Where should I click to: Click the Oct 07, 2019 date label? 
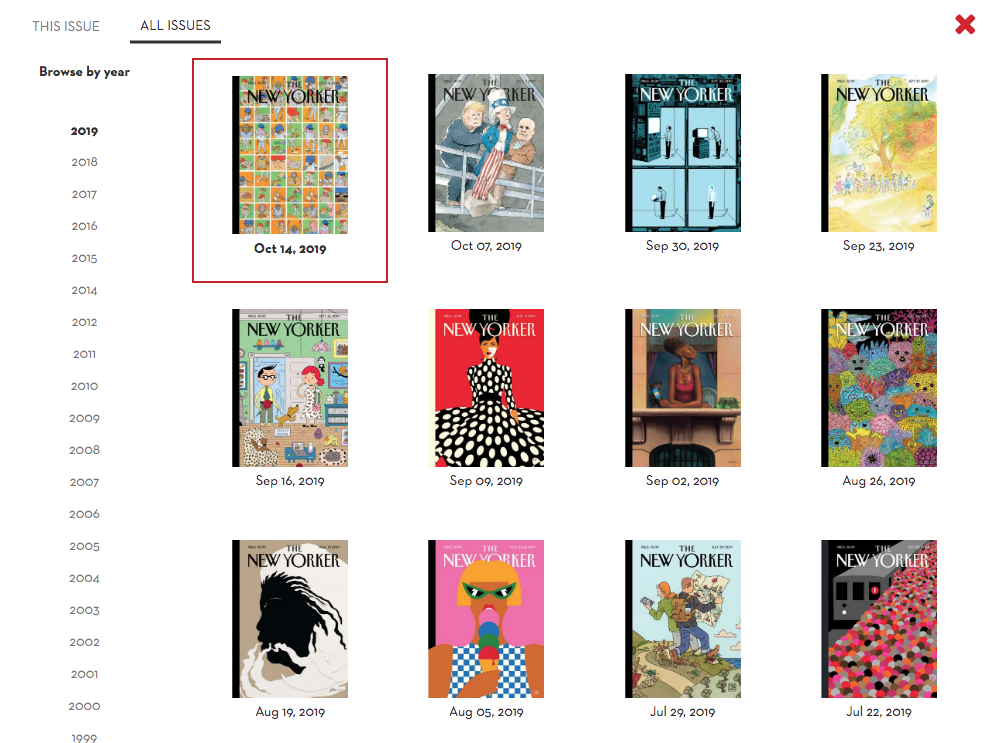tap(486, 246)
